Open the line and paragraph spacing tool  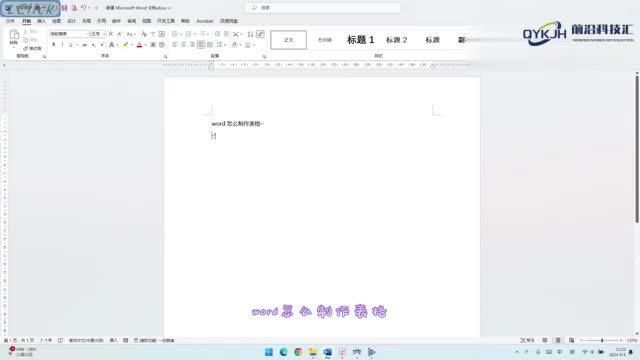(220, 44)
